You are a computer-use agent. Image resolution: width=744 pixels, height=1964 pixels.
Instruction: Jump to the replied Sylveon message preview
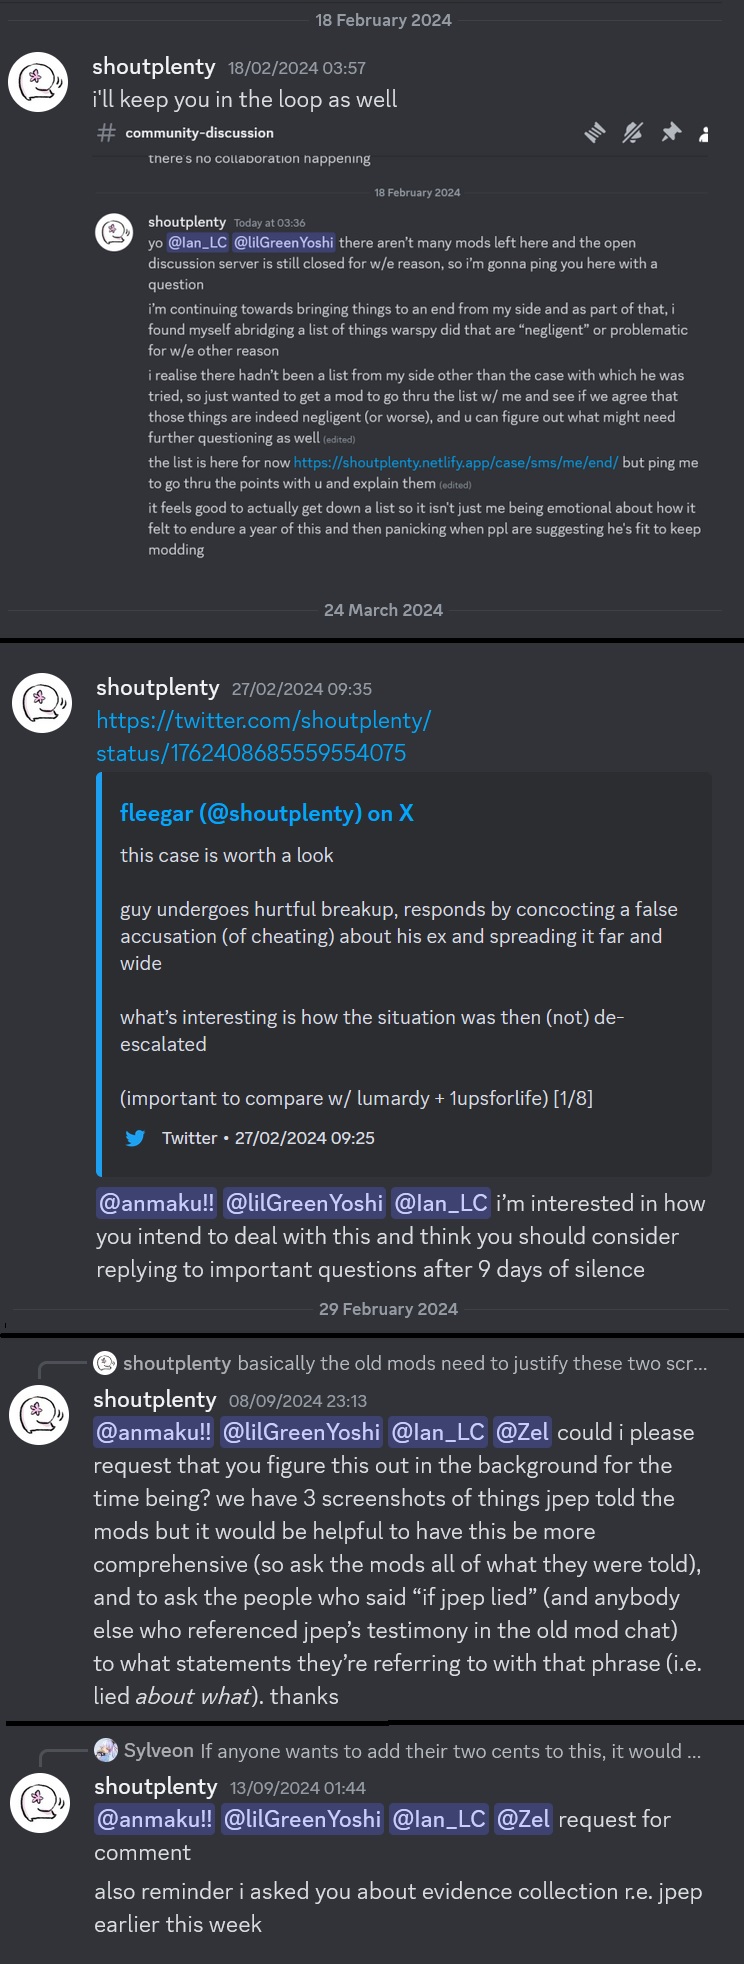click(450, 1751)
